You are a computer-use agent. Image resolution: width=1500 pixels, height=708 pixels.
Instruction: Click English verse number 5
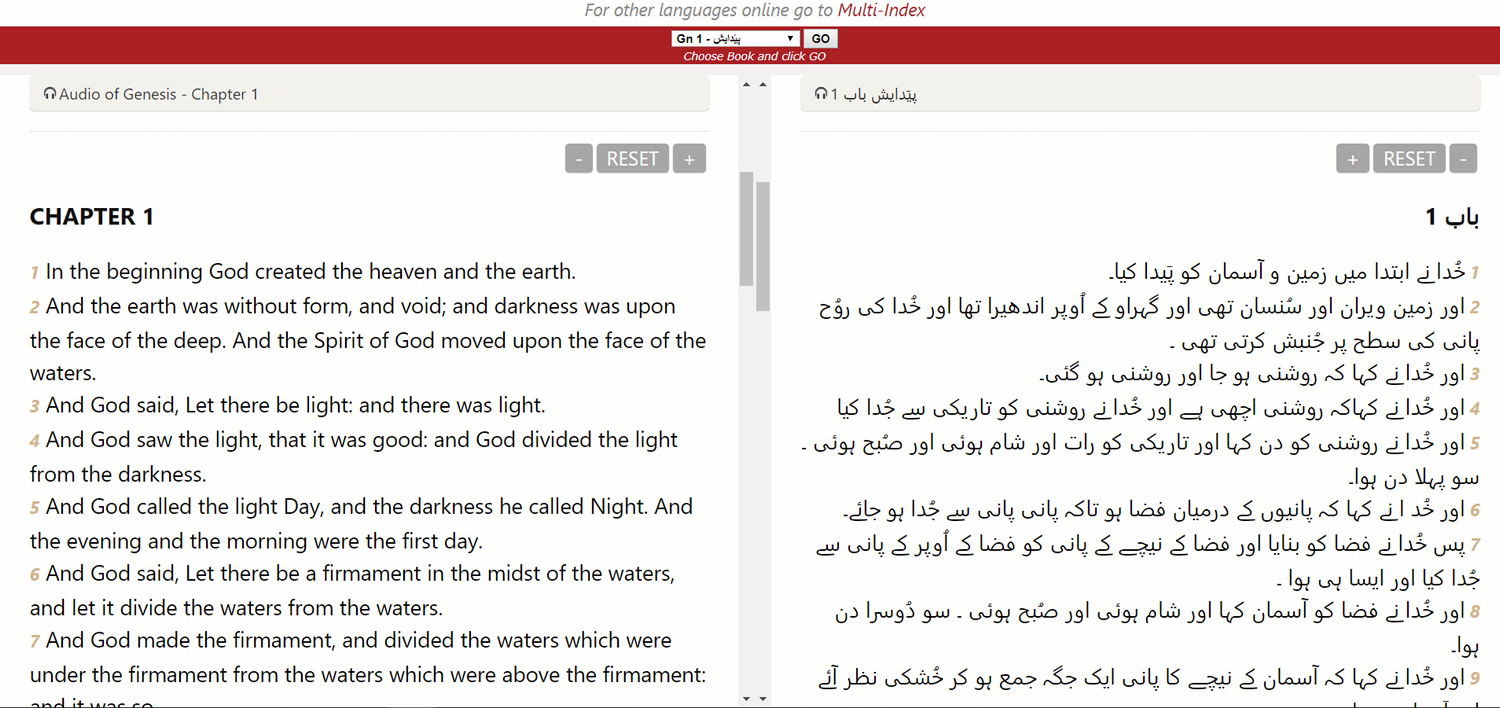[x=34, y=508]
